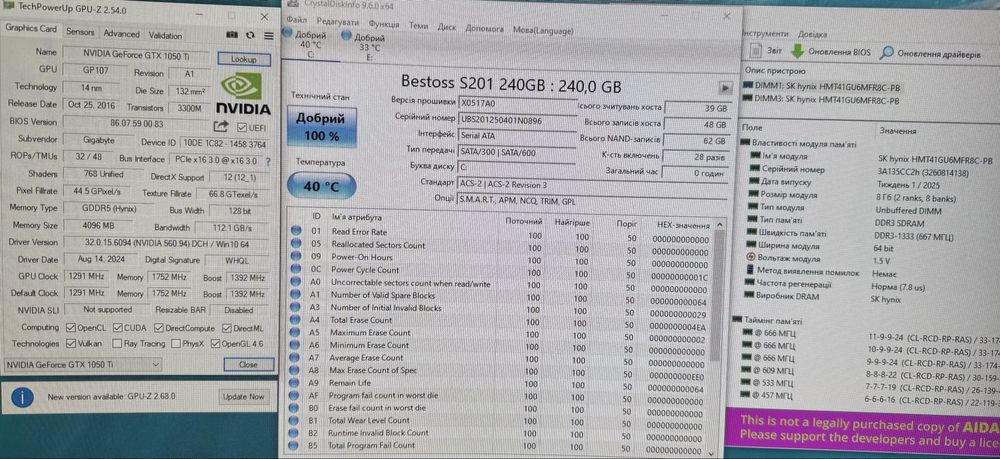The image size is (1000, 459).
Task: Click the 40 °C temperature indicator
Action: point(321,186)
